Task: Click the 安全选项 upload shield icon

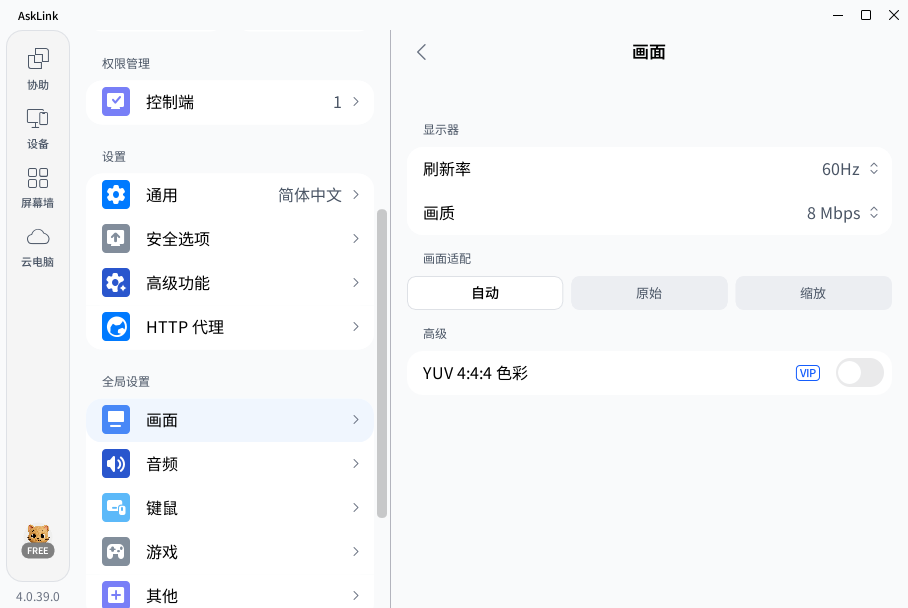Action: [116, 239]
